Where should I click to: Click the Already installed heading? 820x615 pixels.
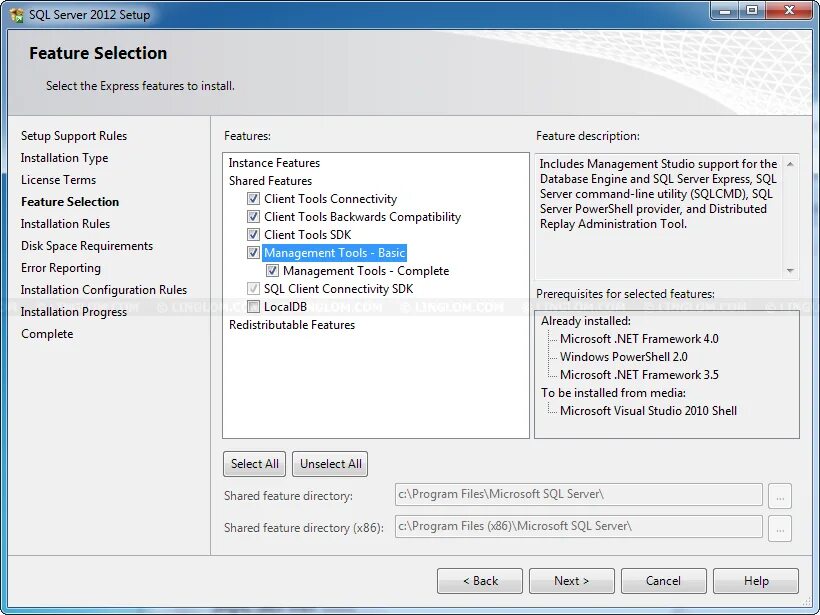586,321
